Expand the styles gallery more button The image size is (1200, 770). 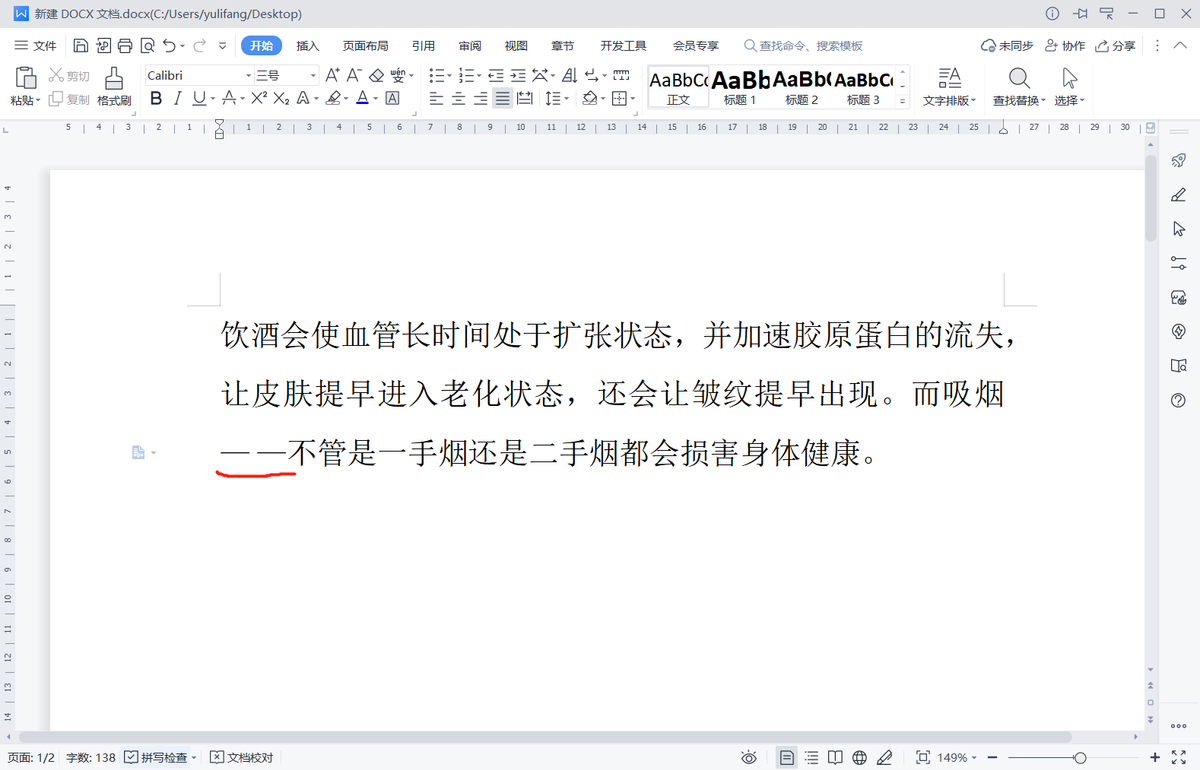point(903,101)
